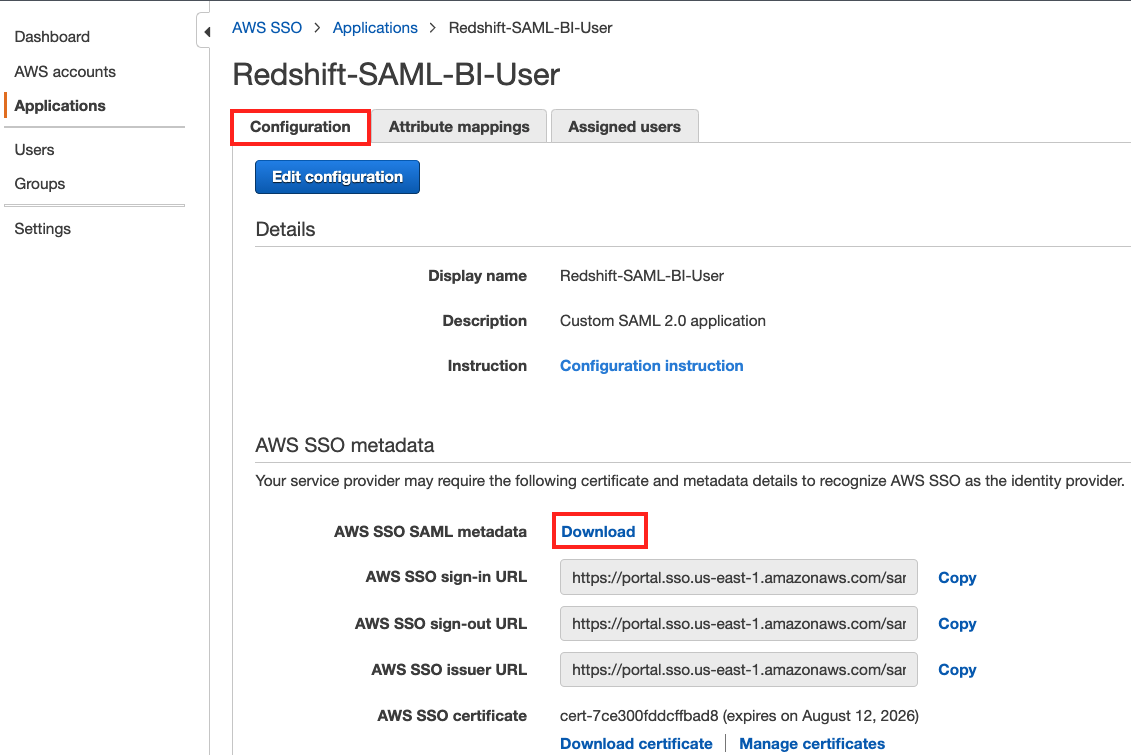Open Users in the sidebar
The width and height of the screenshot is (1131, 755).
[x=35, y=150]
